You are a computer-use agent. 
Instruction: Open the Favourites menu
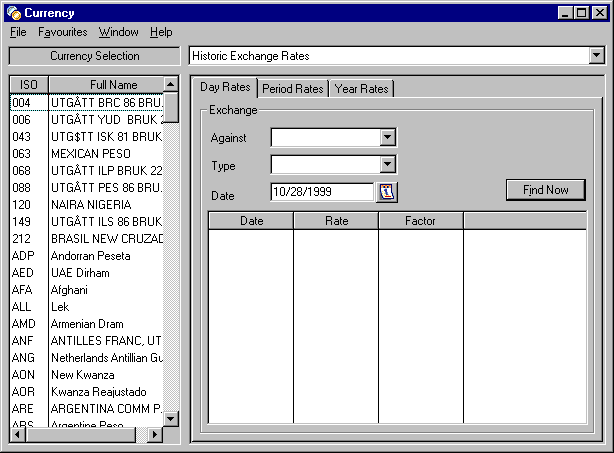point(62,32)
